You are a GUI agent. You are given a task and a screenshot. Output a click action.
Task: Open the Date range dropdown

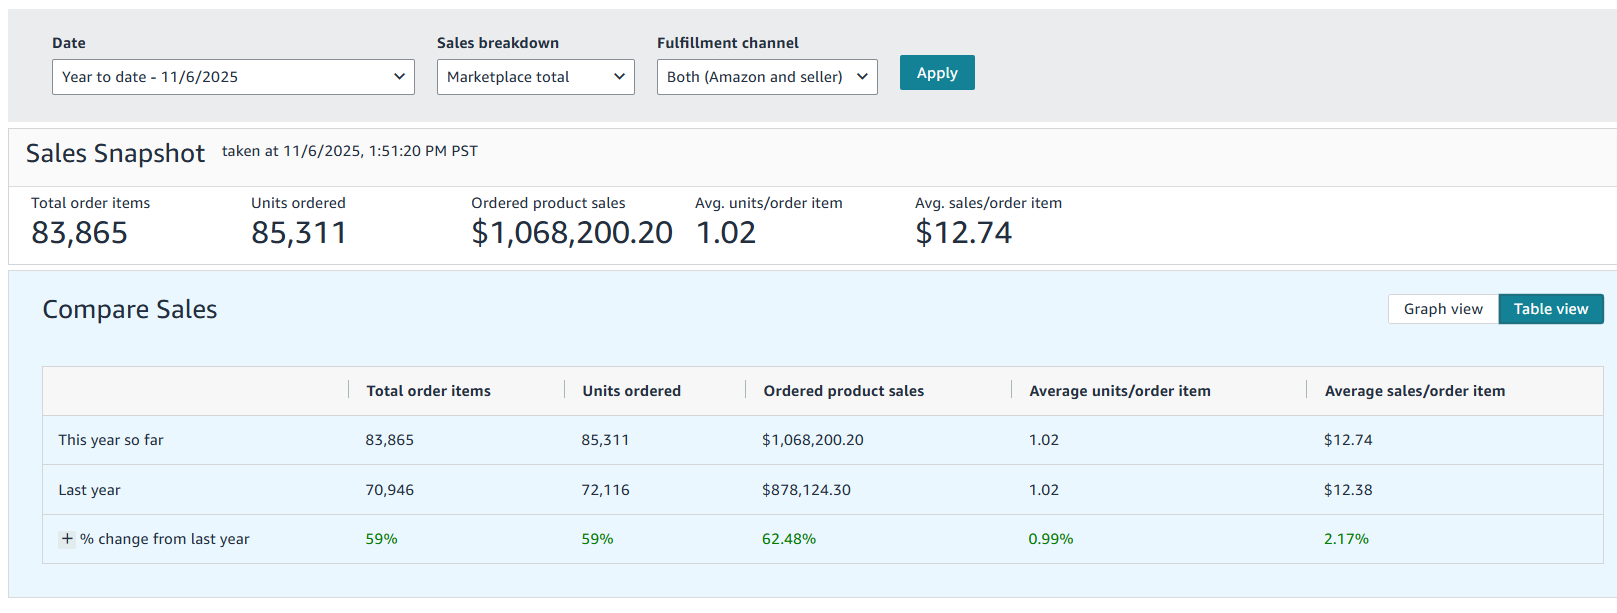coord(233,77)
